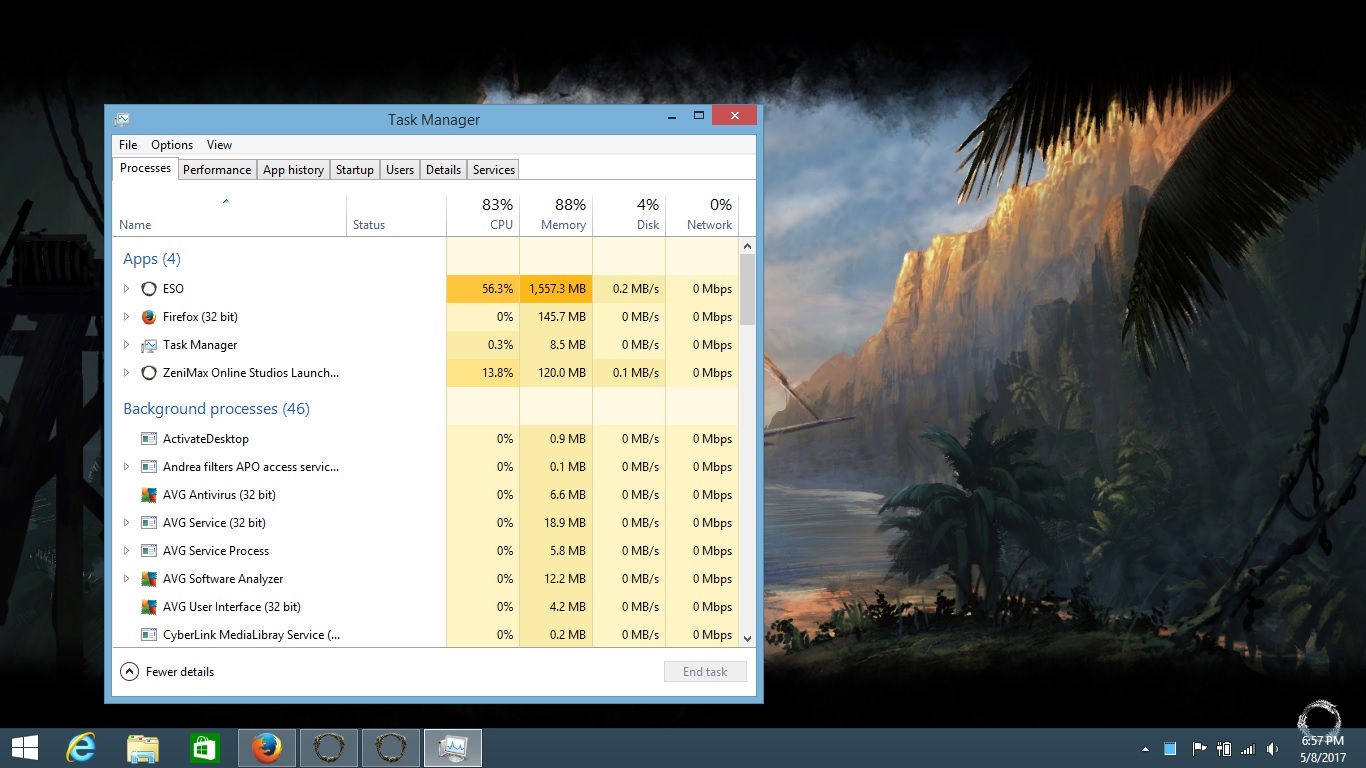Click the AVG Antivirus shield icon

[148, 494]
